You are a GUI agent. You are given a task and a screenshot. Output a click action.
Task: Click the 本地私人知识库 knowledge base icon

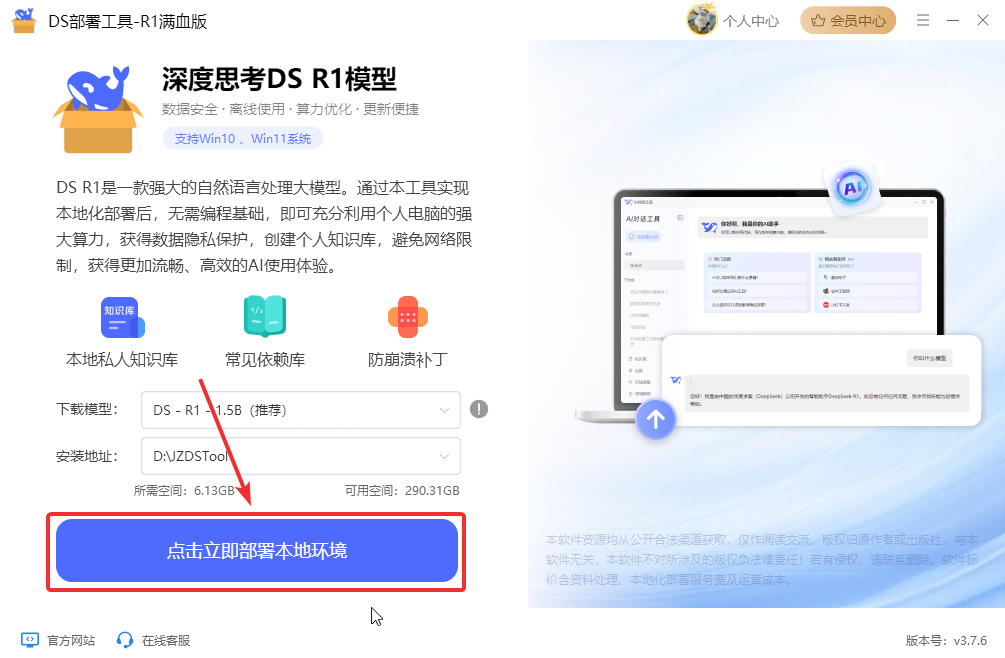[x=122, y=317]
